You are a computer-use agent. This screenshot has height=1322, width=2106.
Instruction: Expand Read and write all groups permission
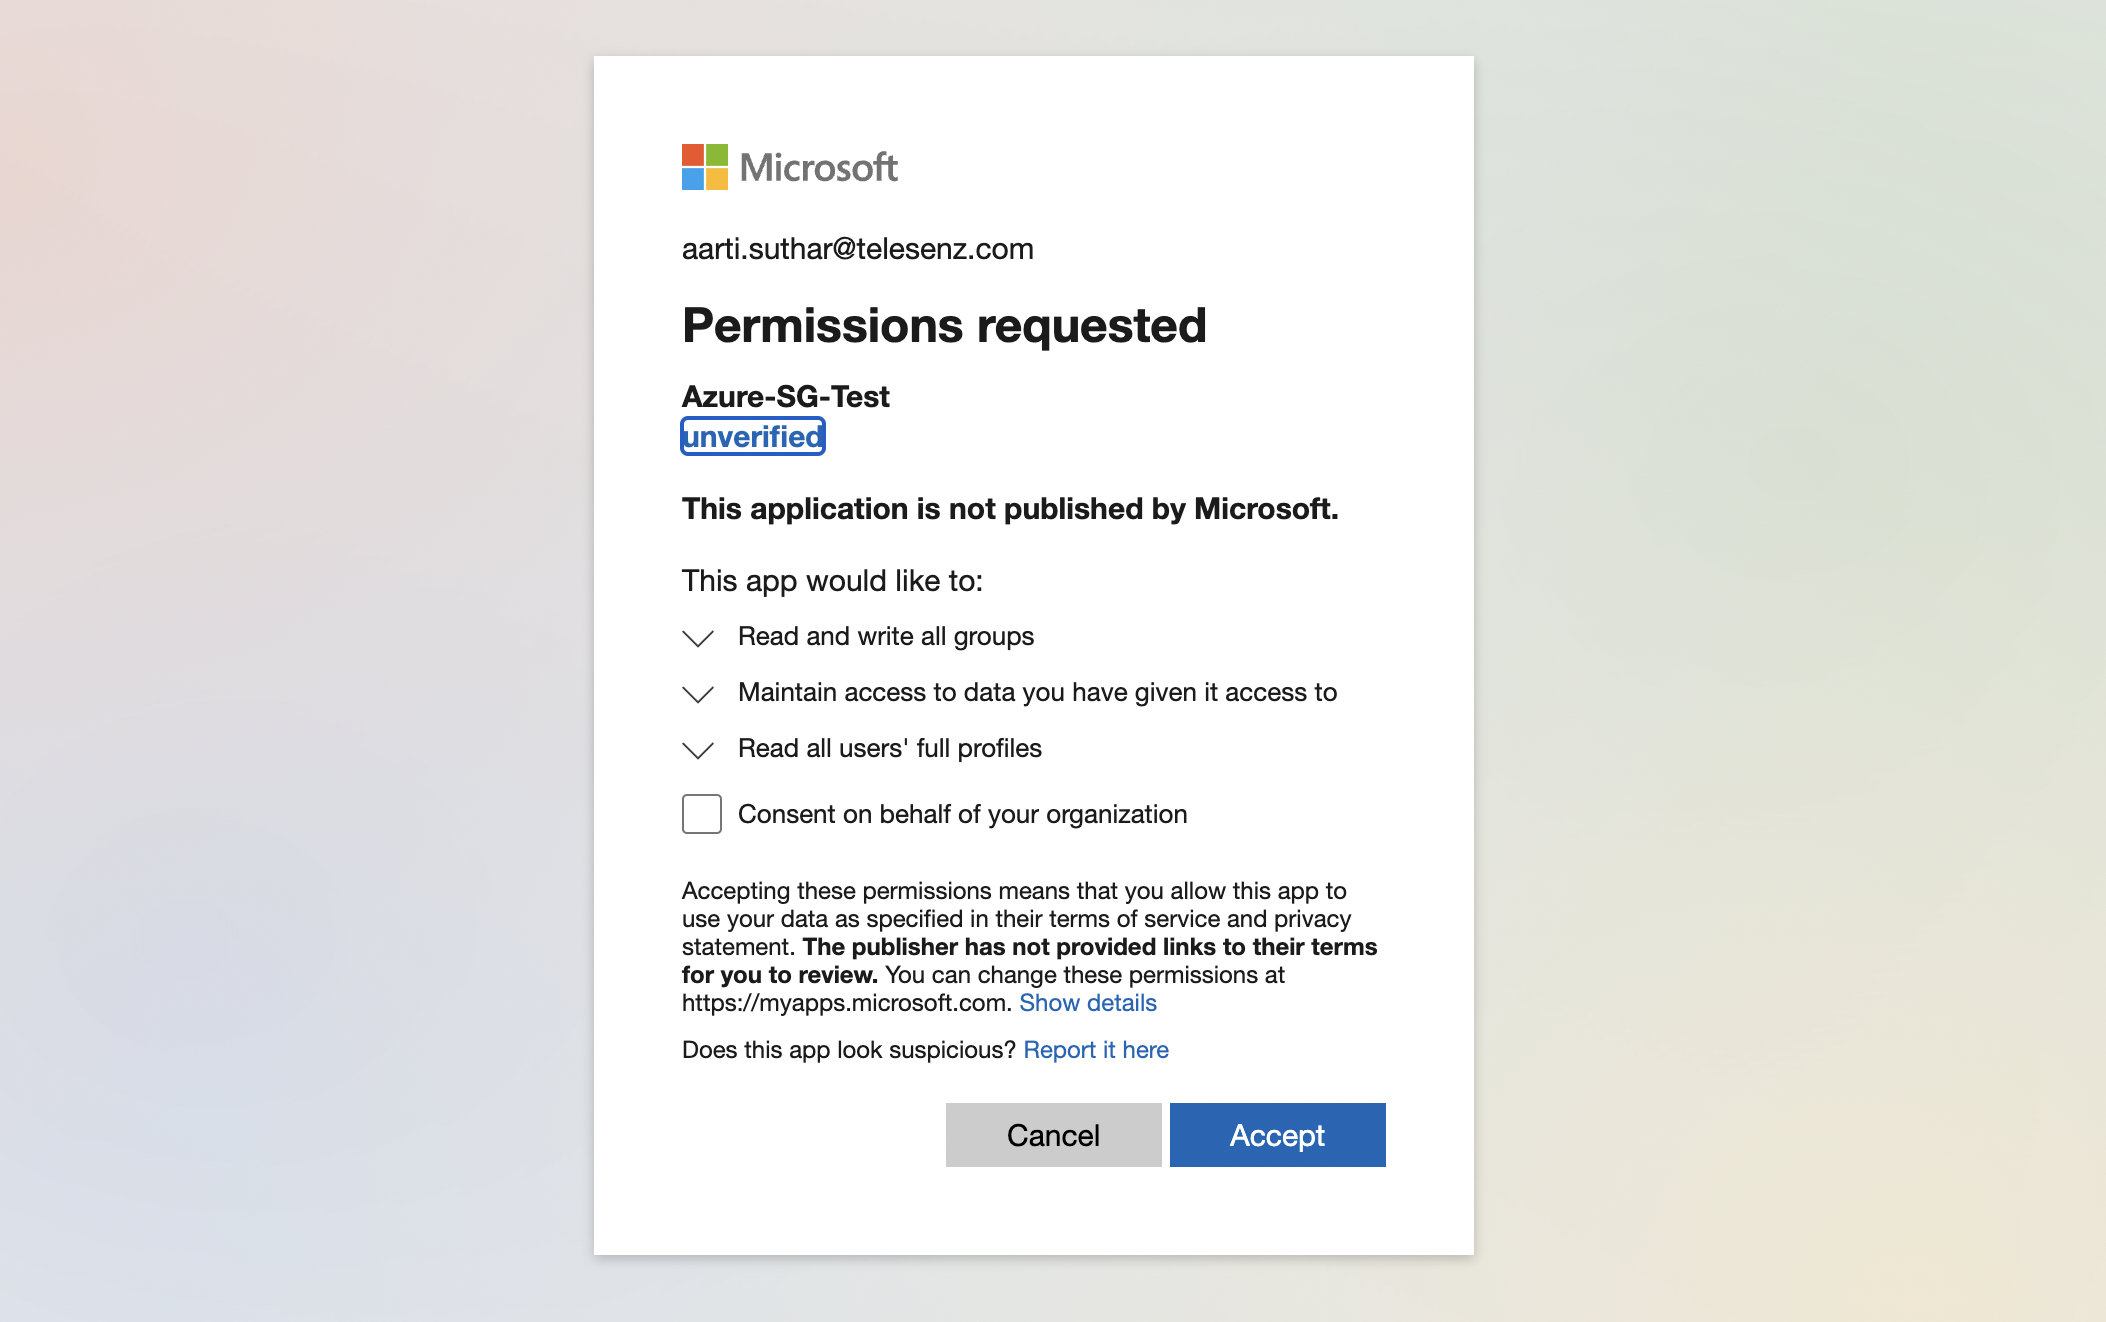point(698,638)
